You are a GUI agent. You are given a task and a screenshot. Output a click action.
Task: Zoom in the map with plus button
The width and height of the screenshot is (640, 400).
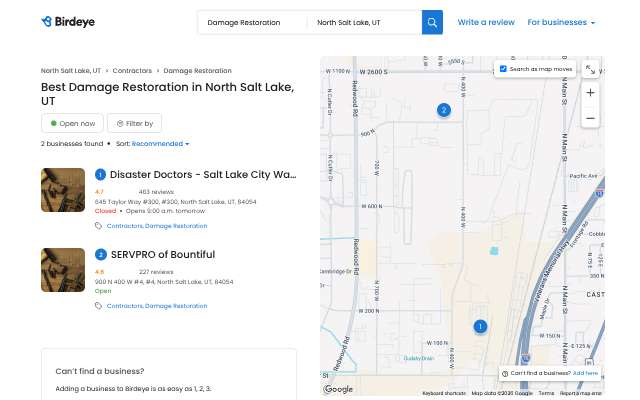tap(590, 93)
